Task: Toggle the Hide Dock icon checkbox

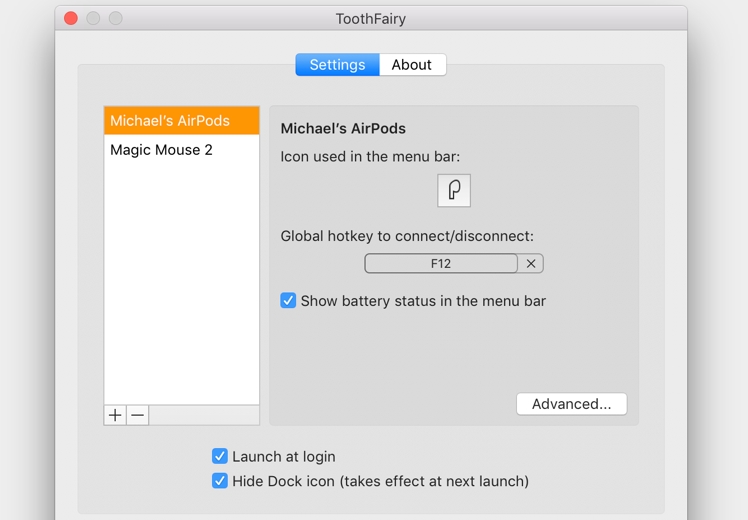Action: click(x=220, y=481)
